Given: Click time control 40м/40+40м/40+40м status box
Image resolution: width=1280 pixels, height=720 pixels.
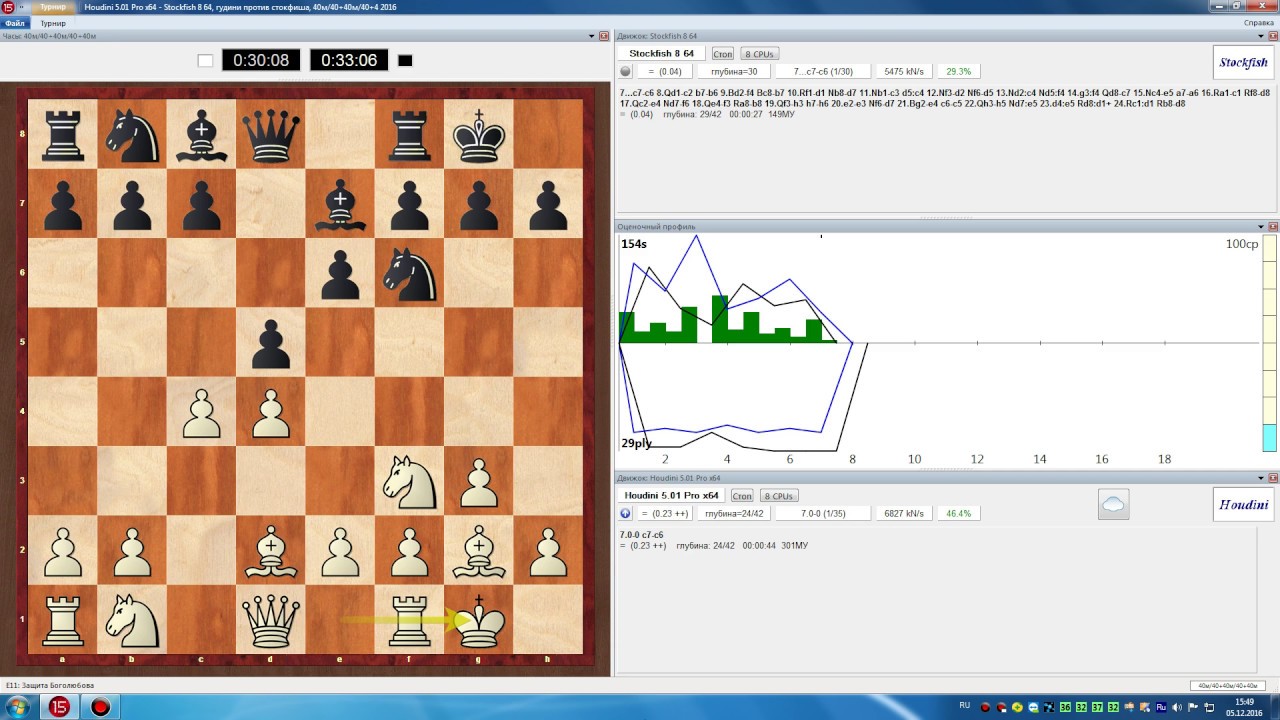Looking at the screenshot, I should click(x=1226, y=685).
